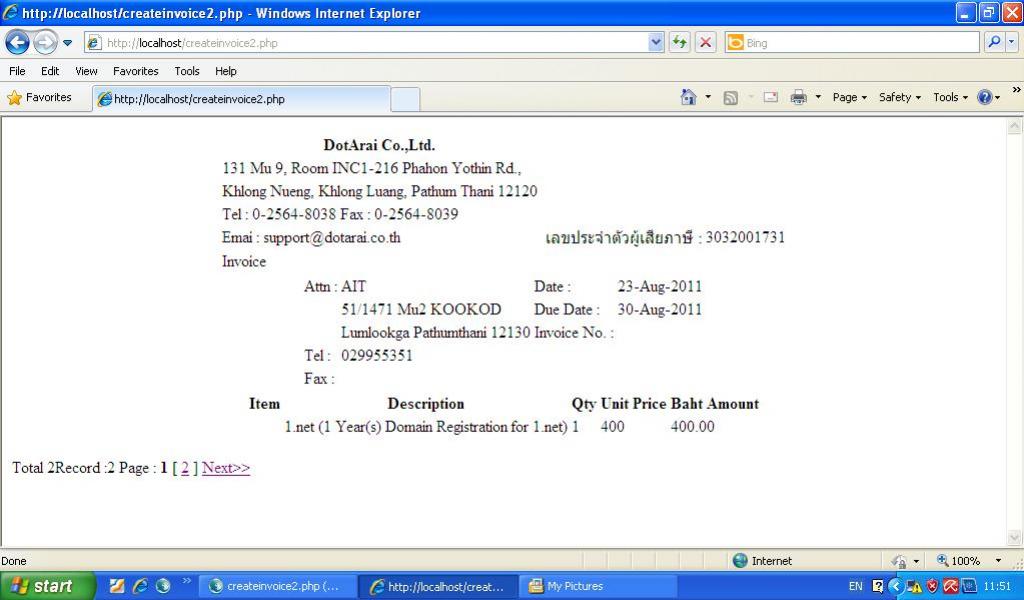Open the search provider options dropdown

[x=1012, y=43]
